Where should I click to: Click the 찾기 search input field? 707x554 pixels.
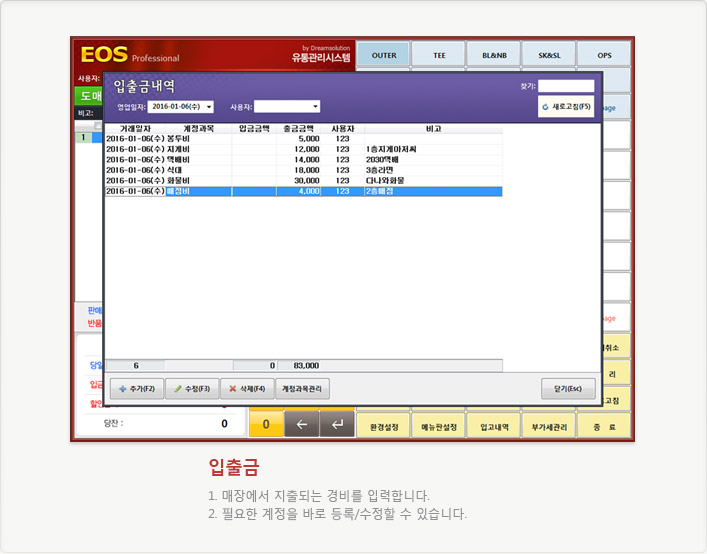tap(566, 86)
